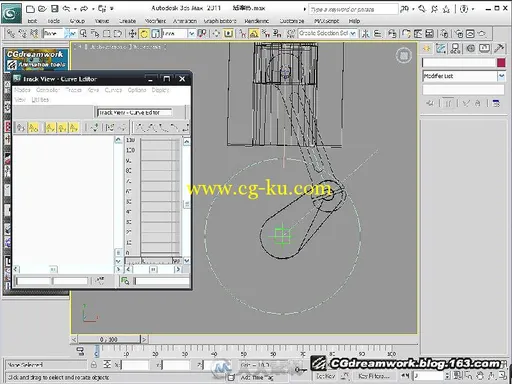Open the Utilities hammer panel tab

point(499,49)
